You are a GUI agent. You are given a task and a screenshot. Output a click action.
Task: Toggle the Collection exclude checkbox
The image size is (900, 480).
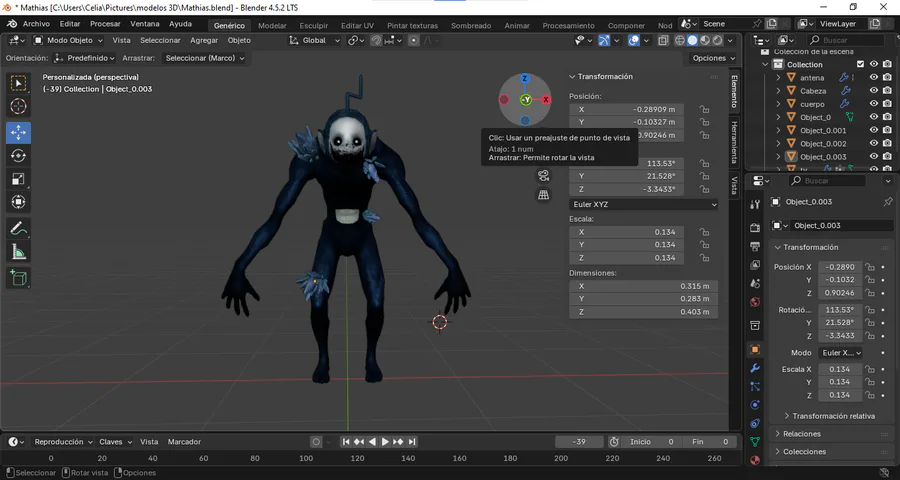[x=858, y=64]
